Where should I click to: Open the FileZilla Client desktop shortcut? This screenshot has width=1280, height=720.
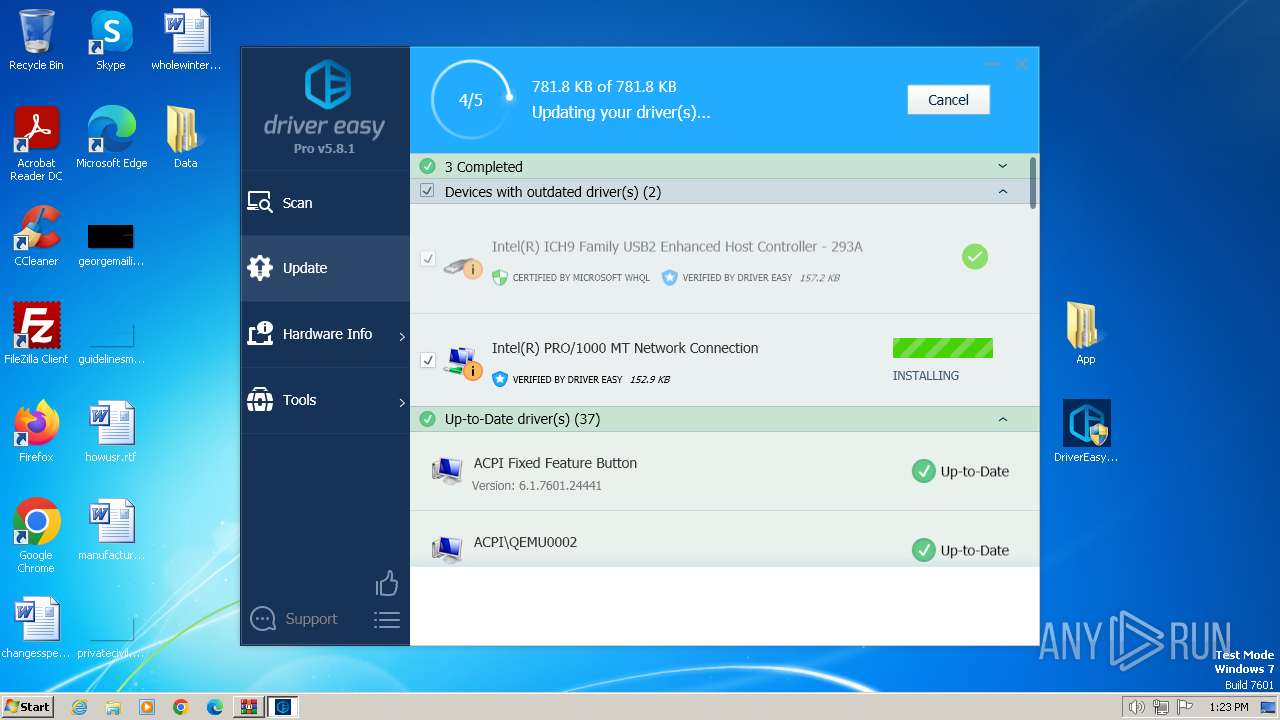click(x=36, y=334)
